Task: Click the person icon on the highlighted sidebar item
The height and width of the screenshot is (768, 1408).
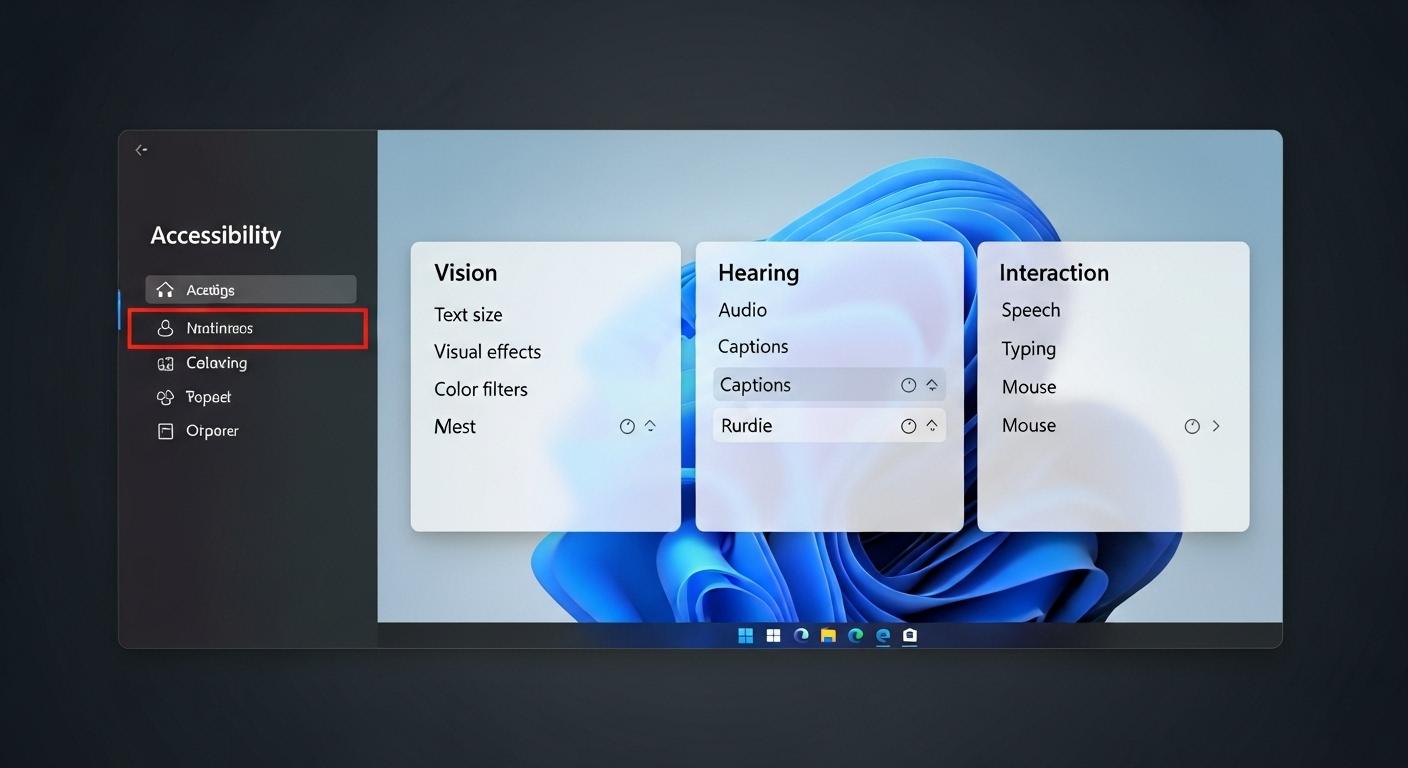Action: (x=165, y=327)
